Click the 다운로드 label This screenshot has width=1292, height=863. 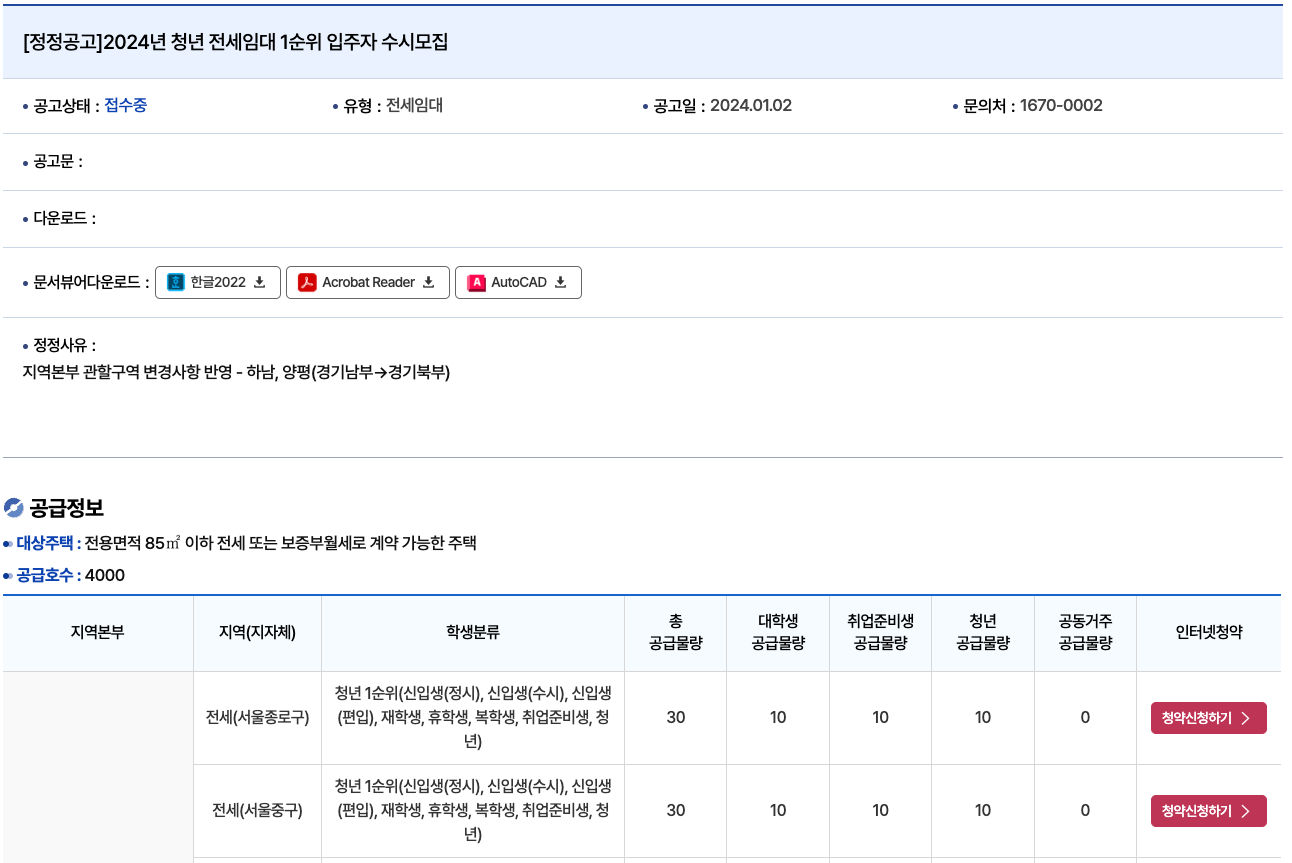(x=65, y=218)
